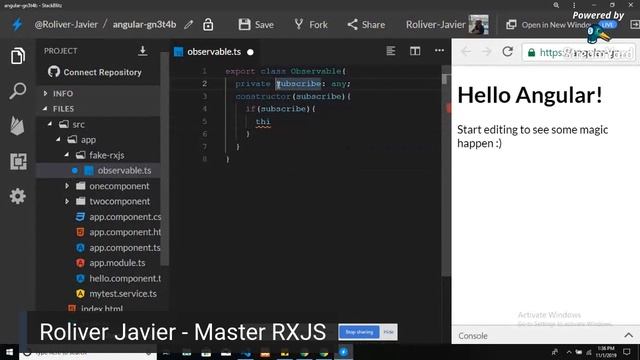Image resolution: width=640 pixels, height=360 pixels.
Task: Collapse the app folder
Action: coord(58,140)
